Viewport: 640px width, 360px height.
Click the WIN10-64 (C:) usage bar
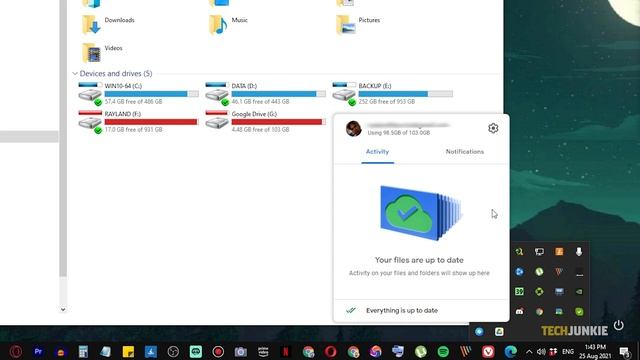[x=151, y=94]
